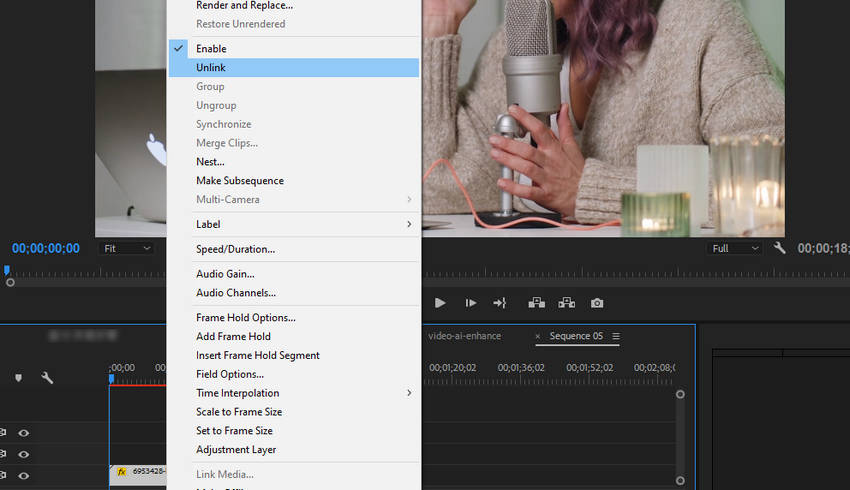Export frame with the camera icon

[597, 303]
